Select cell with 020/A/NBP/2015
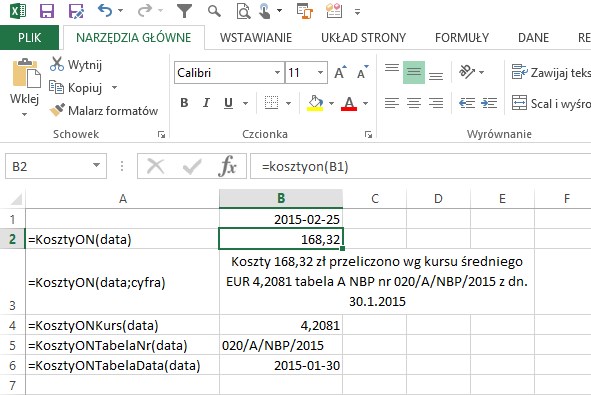Viewport: 591px width, 395px height. click(x=281, y=345)
